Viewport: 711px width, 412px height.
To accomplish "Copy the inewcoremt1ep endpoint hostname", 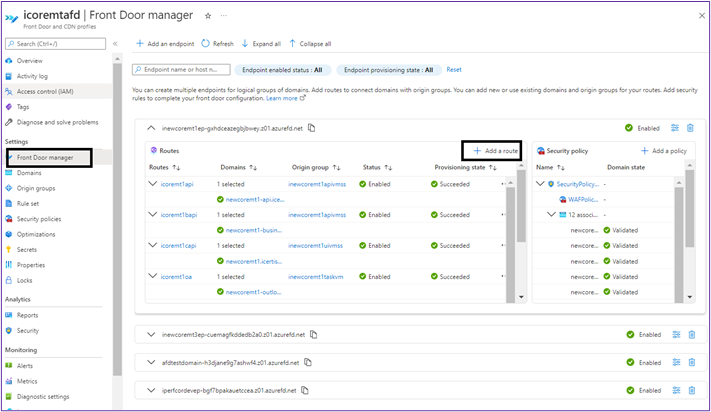I will (312, 128).
